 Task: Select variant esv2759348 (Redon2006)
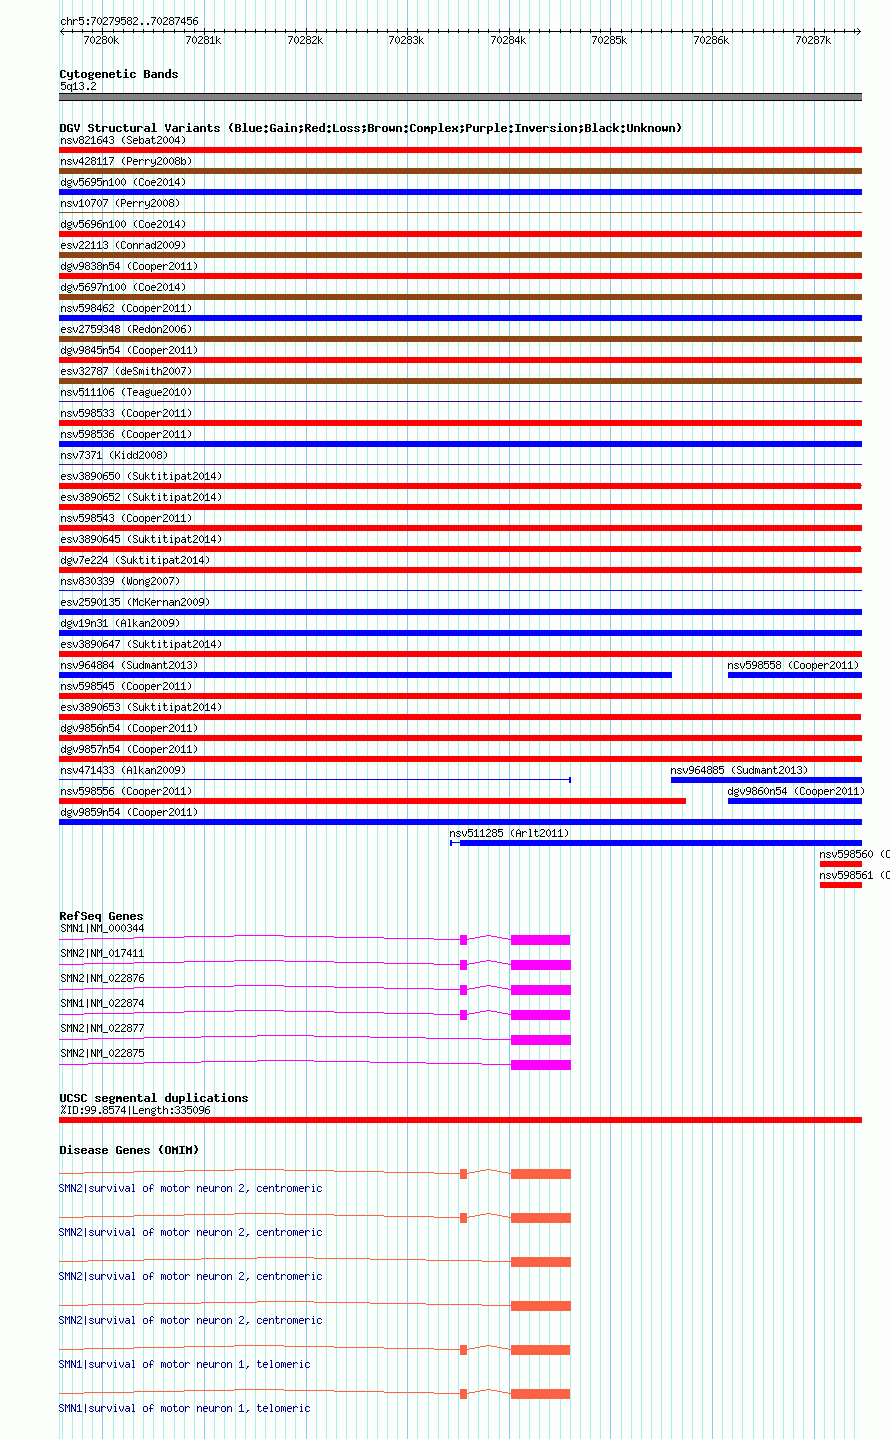coord(126,329)
